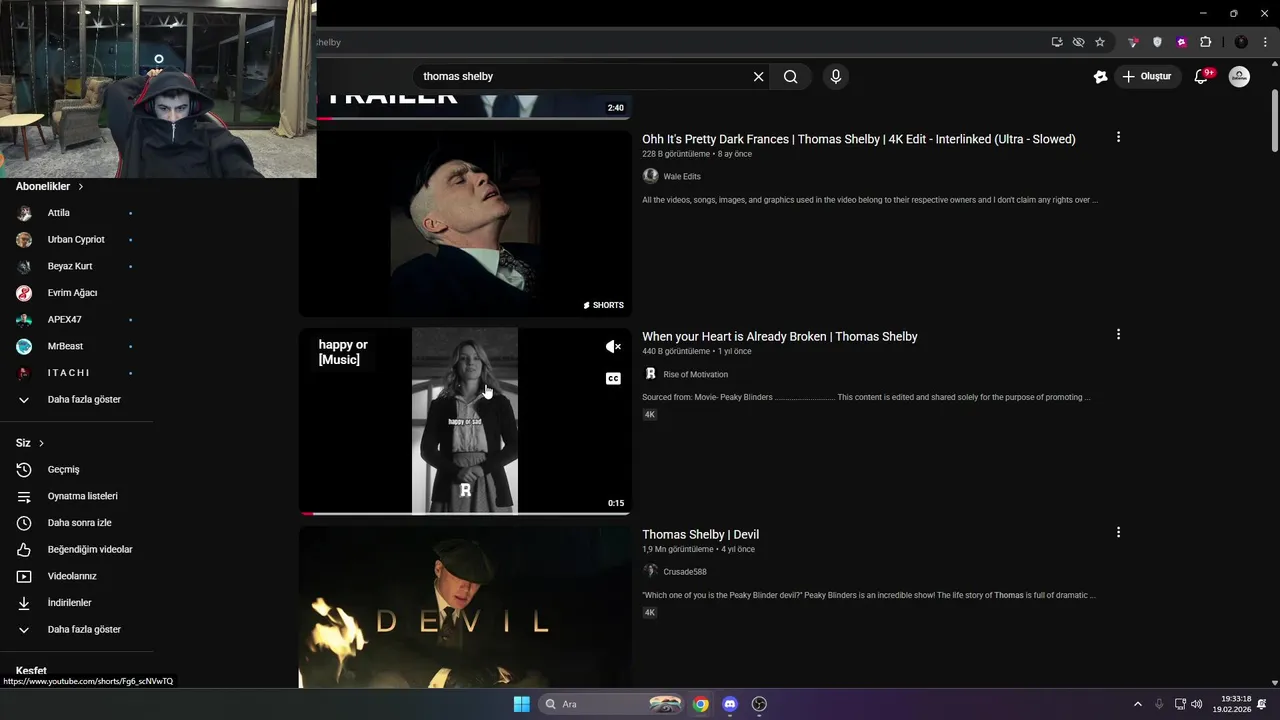Open the DEVIL video thumbnail
The width and height of the screenshot is (1280, 720).
[465, 607]
